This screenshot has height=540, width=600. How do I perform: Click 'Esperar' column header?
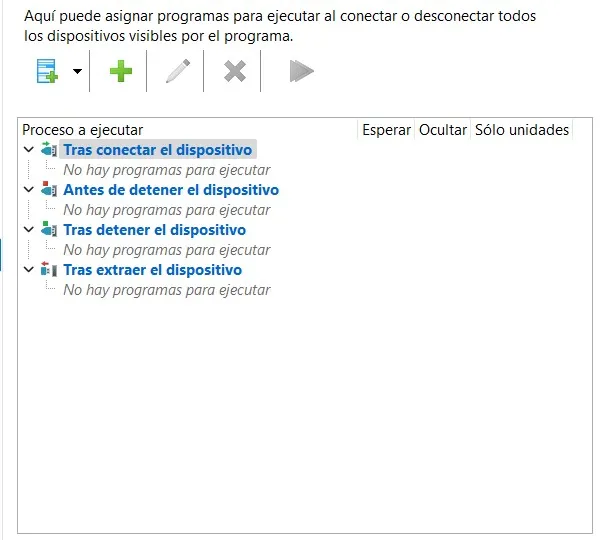[386, 130]
